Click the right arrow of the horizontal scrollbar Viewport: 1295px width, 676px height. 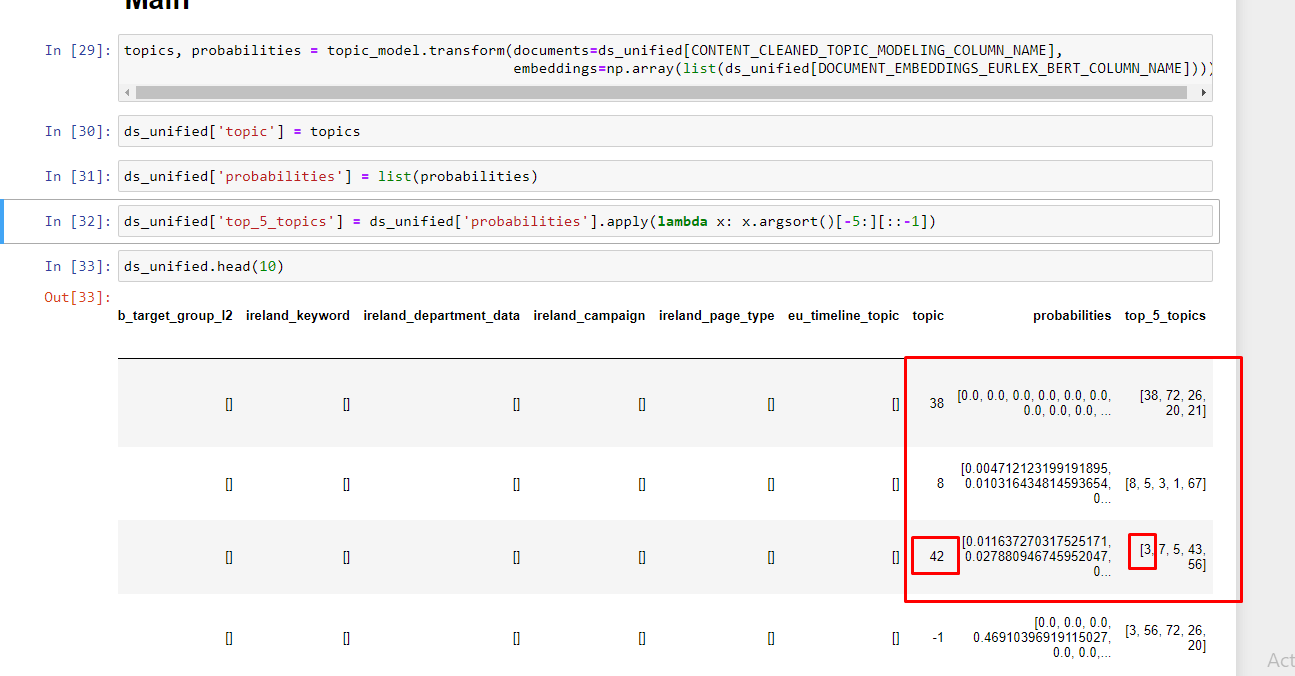coord(1203,91)
